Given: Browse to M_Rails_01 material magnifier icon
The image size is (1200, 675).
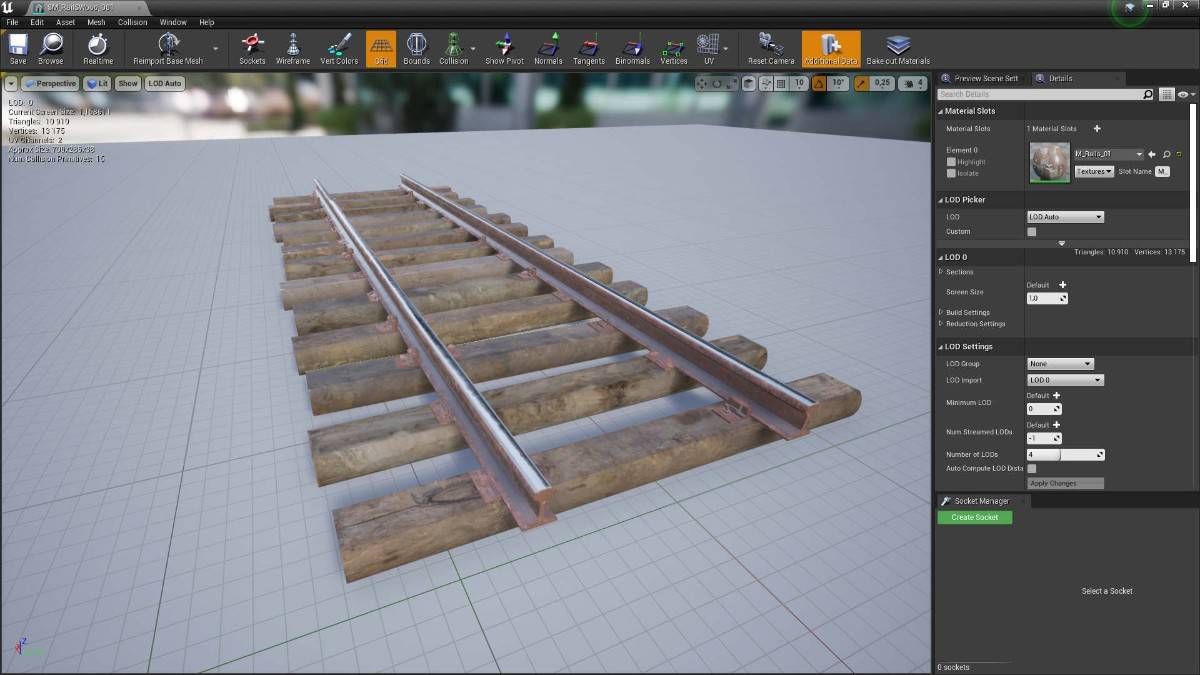Looking at the screenshot, I should 1166,155.
